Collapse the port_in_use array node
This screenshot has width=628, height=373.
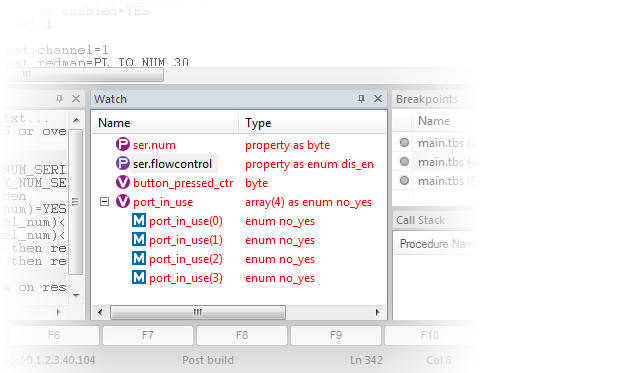(104, 202)
